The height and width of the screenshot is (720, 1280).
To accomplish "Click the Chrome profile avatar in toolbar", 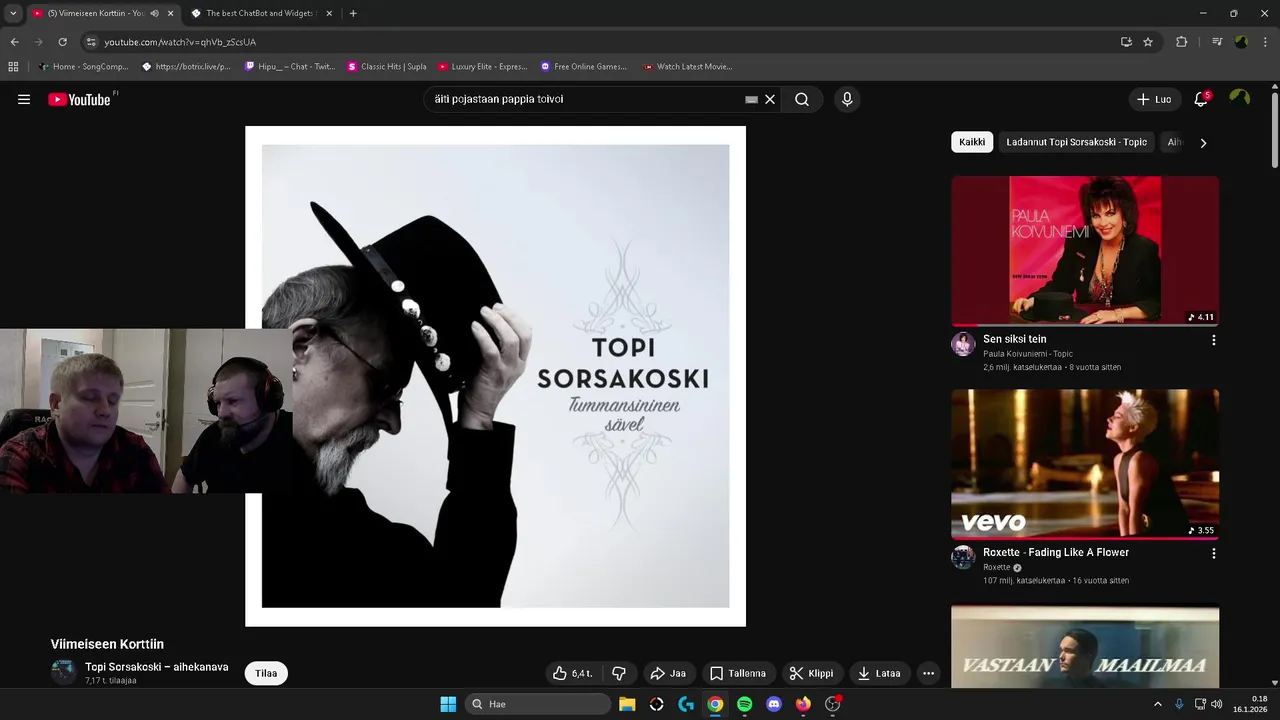I will (x=1241, y=42).
